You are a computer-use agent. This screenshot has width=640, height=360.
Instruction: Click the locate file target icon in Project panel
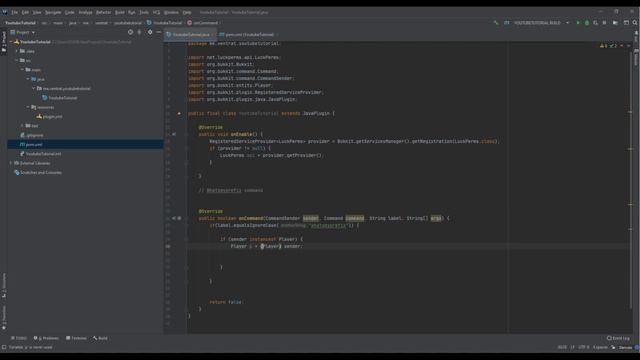[130, 32]
